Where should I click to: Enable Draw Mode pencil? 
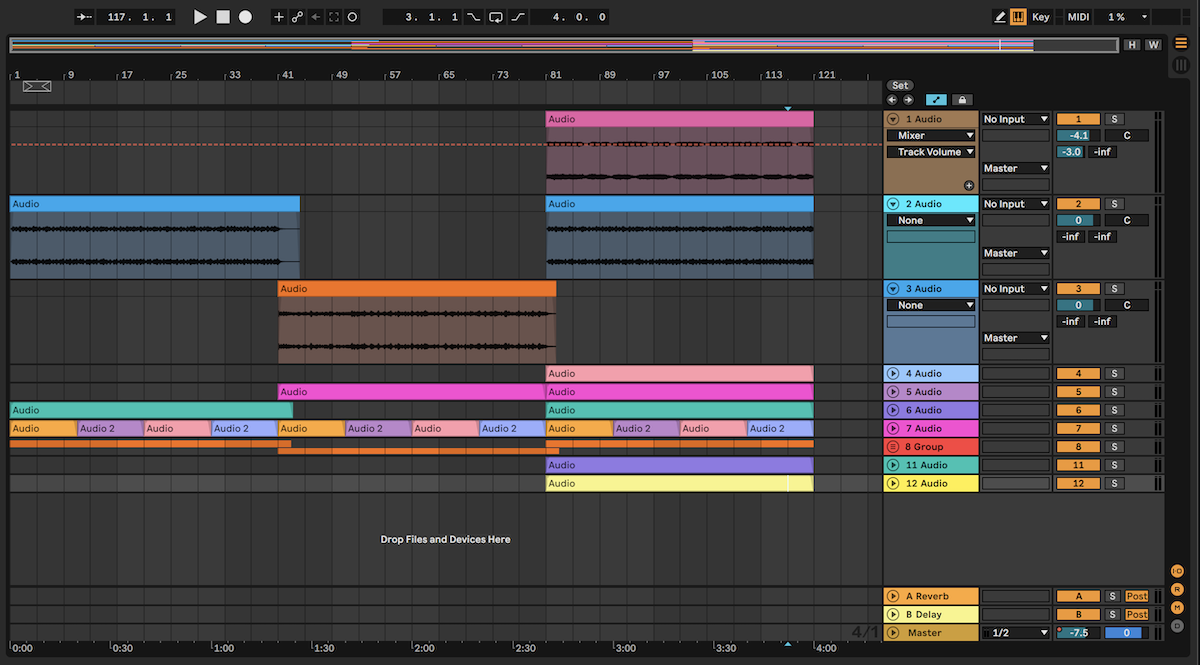(1000, 17)
